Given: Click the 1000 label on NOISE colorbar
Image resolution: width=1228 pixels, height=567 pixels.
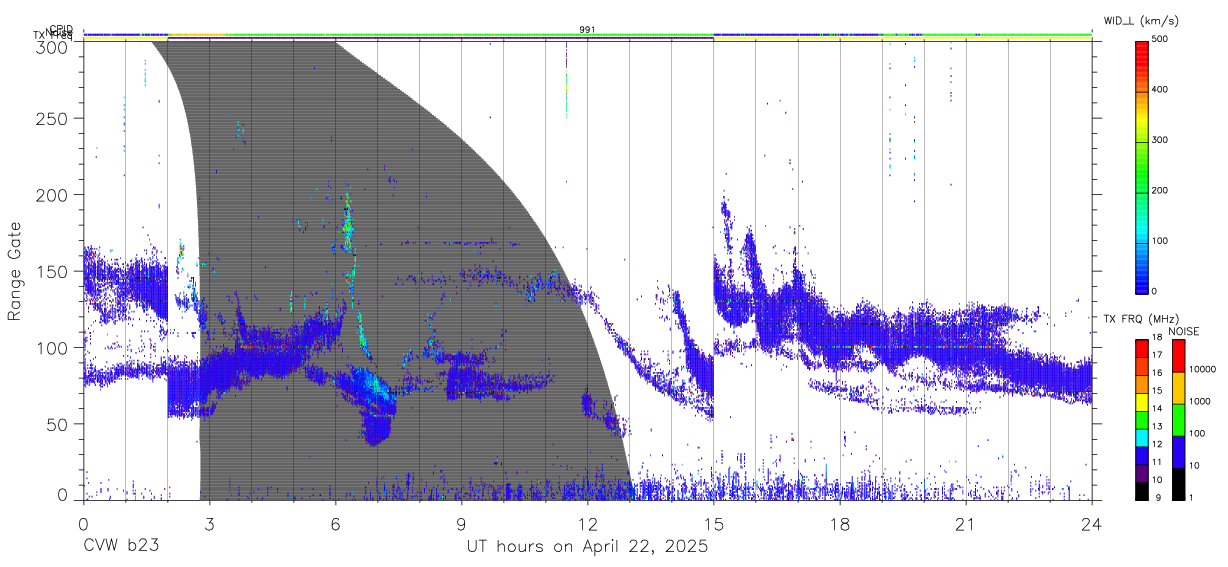Looking at the screenshot, I should point(1199,402).
